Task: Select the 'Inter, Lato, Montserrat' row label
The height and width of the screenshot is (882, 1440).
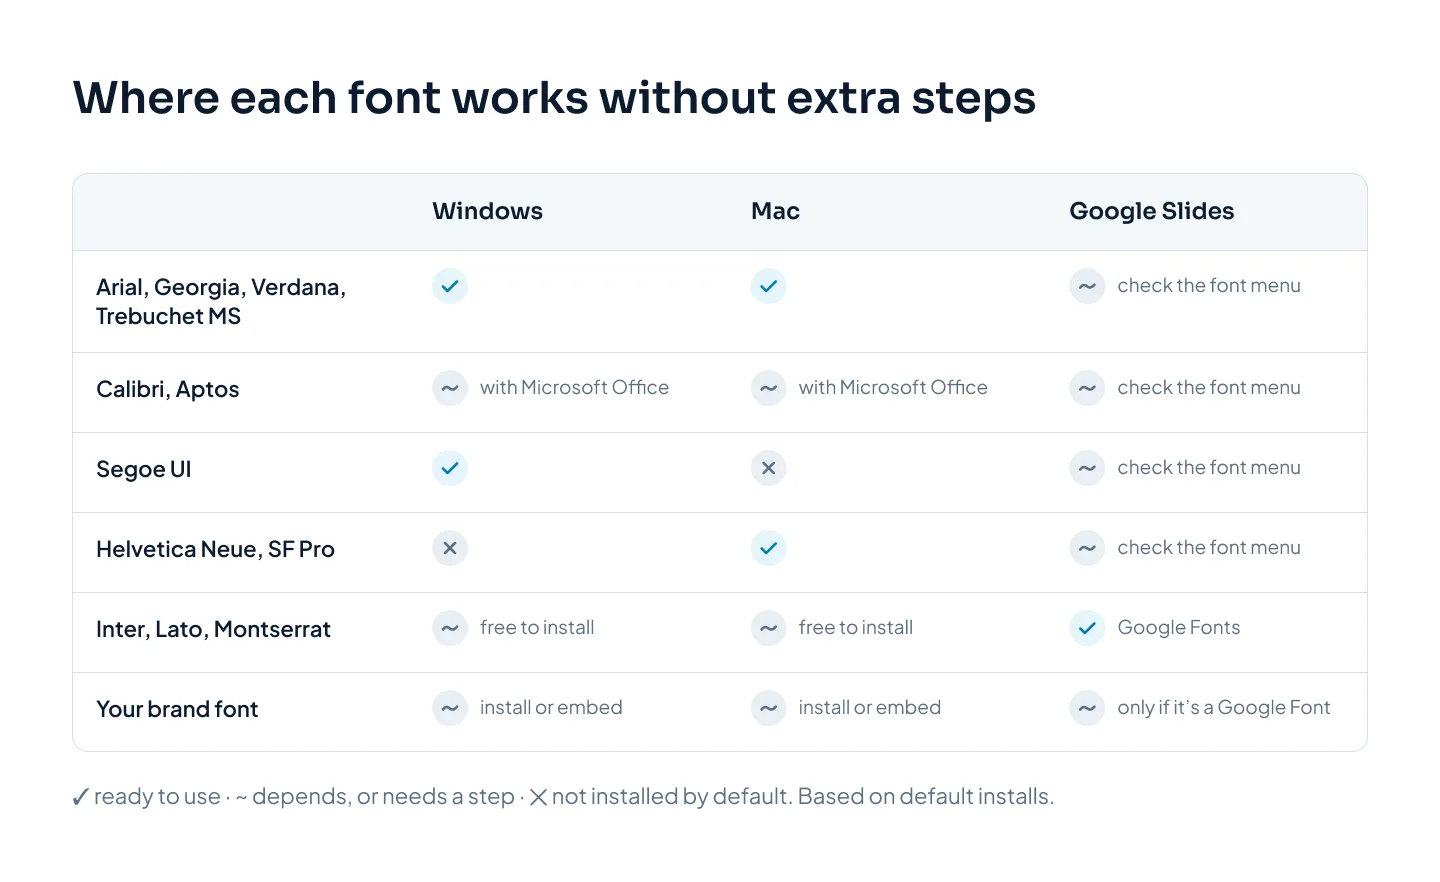Action: point(213,629)
